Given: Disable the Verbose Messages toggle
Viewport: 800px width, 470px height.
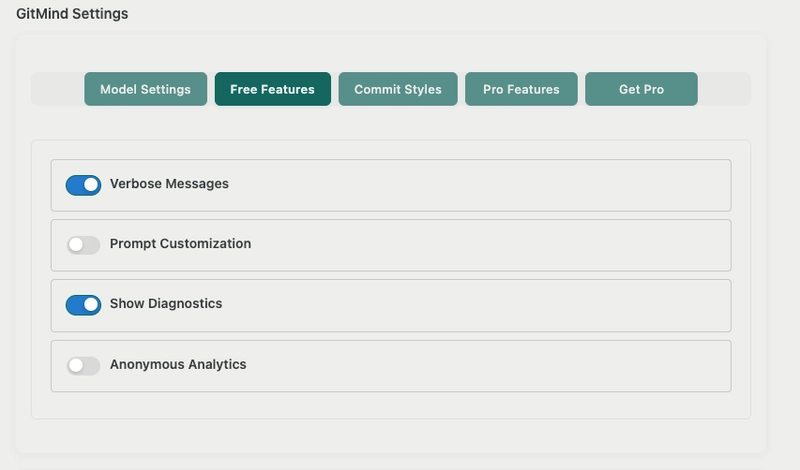Looking at the screenshot, I should pyautogui.click(x=83, y=185).
